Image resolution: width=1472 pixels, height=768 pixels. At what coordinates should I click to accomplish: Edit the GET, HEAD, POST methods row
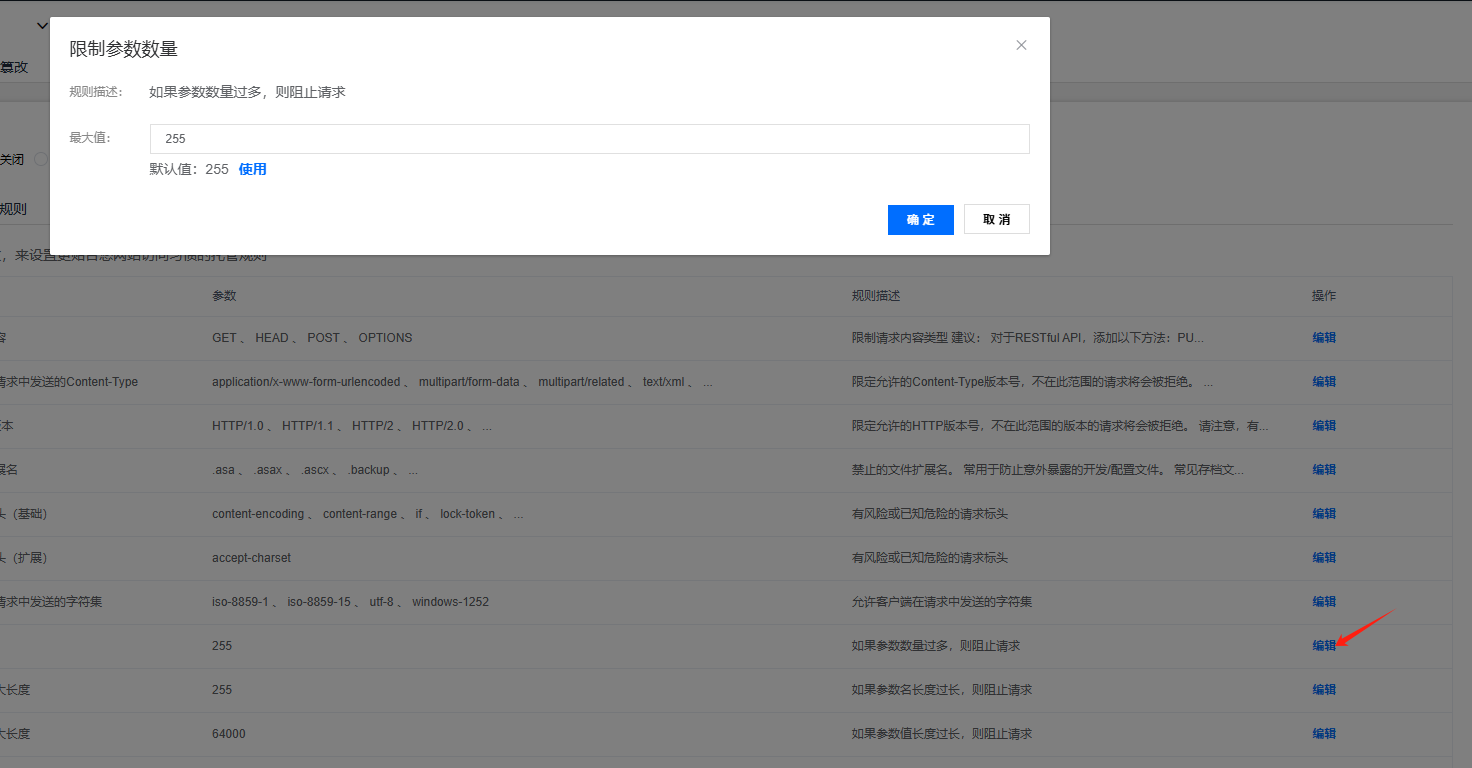click(1324, 338)
